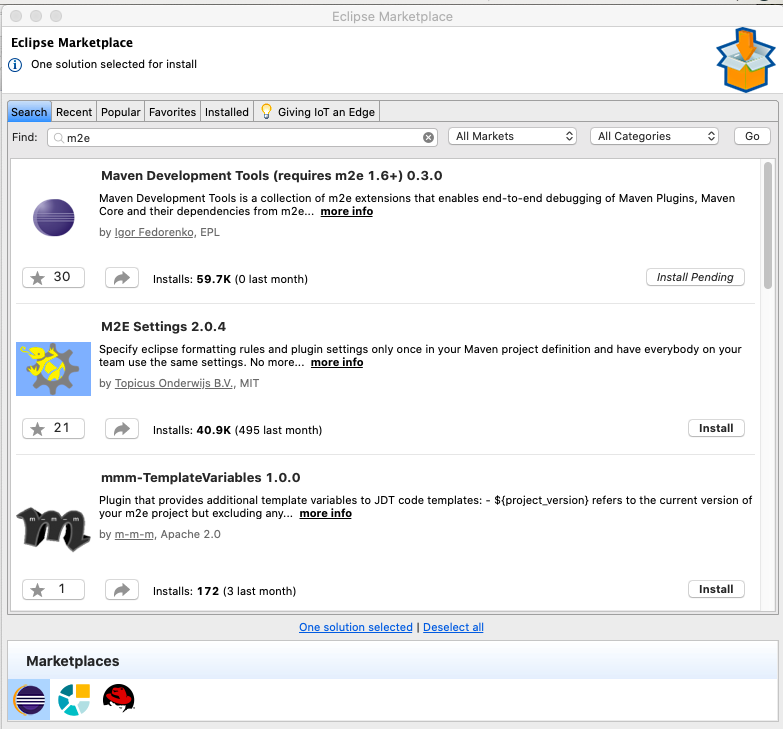The image size is (783, 729).
Task: Open the Installed tab
Action: [x=227, y=112]
